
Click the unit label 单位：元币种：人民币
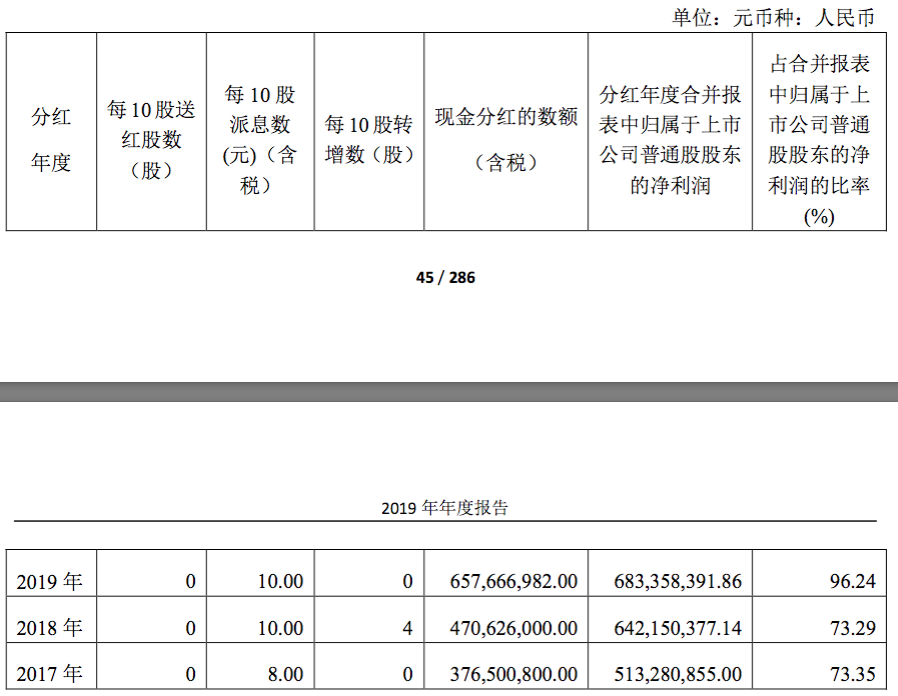pos(773,17)
